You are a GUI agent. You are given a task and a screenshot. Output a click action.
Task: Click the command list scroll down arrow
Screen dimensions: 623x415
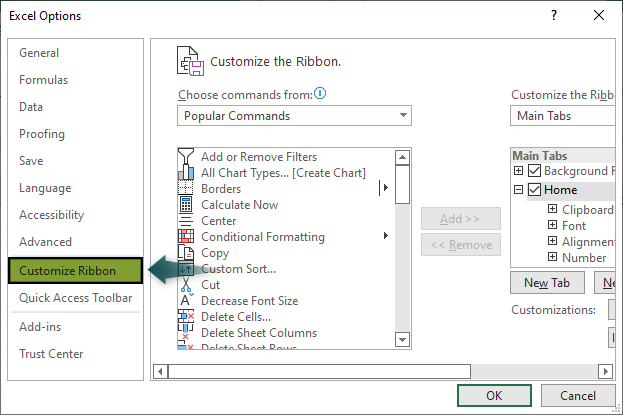coord(402,340)
